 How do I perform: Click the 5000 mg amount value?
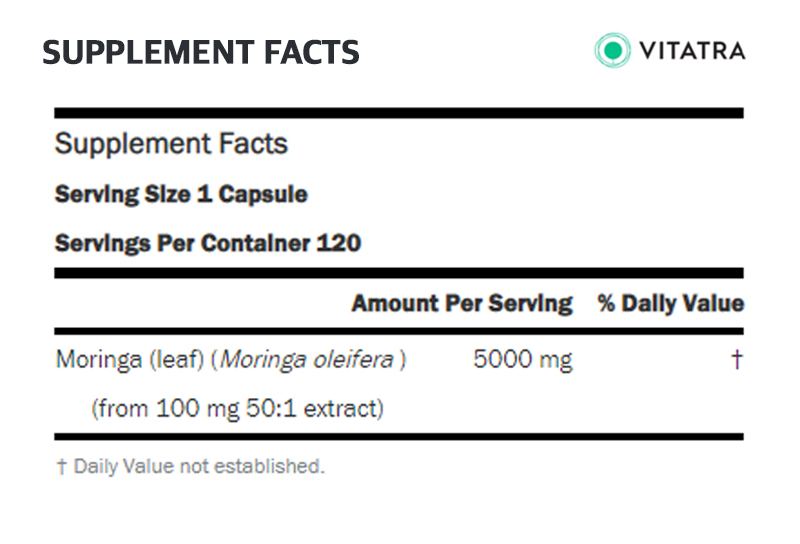(523, 359)
